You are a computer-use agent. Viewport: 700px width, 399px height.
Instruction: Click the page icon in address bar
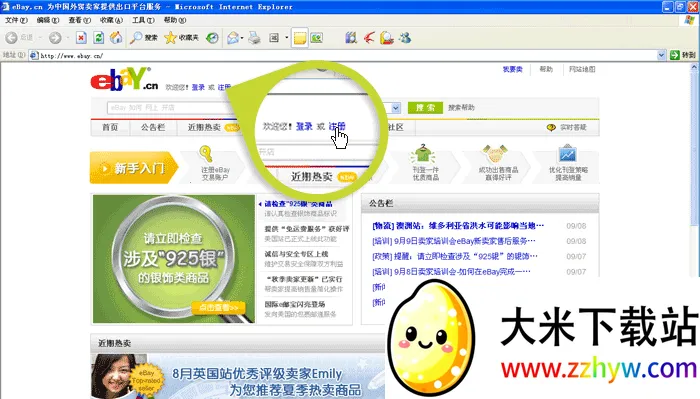[34, 55]
